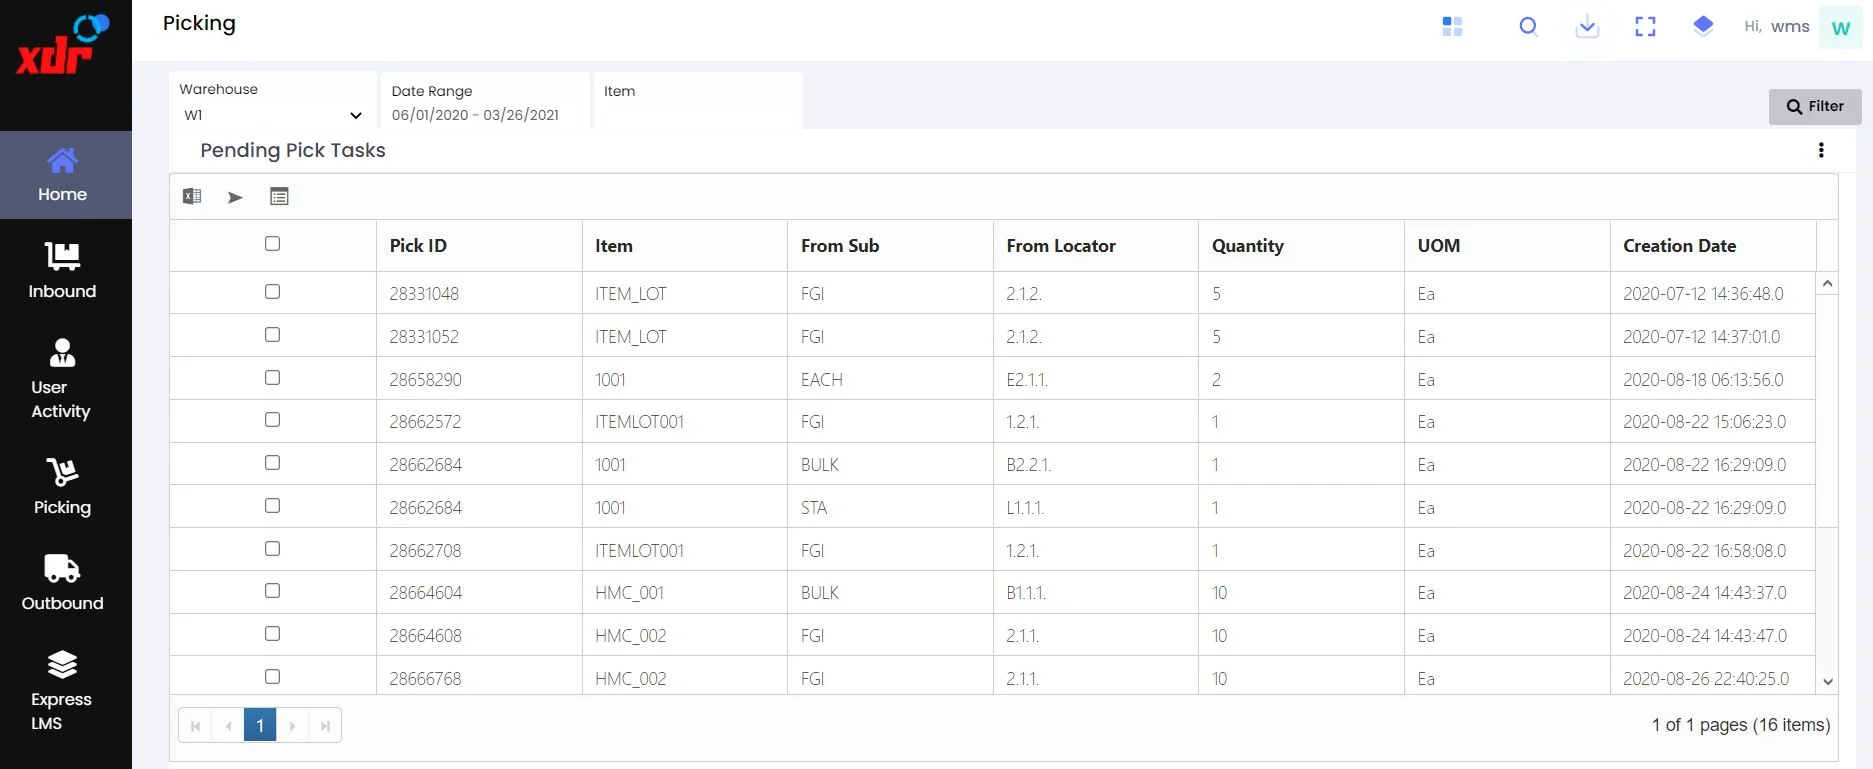The height and width of the screenshot is (769, 1873).
Task: Click the list view icon in the grid toolbar
Action: tap(279, 197)
